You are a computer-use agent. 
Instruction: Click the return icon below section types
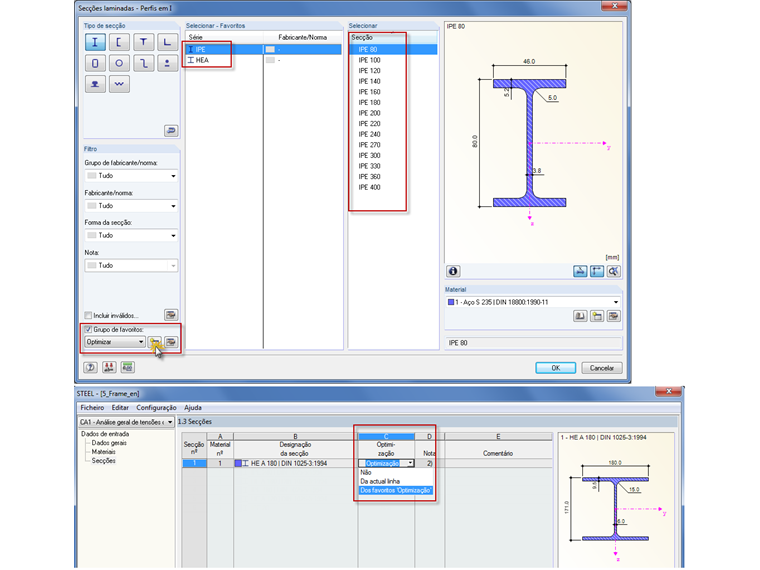pos(171,130)
